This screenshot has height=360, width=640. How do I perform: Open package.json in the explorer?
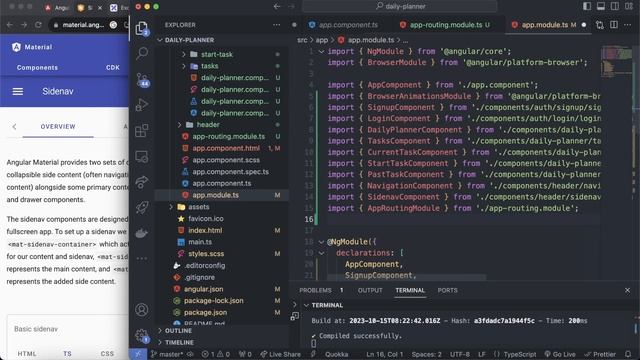205,313
